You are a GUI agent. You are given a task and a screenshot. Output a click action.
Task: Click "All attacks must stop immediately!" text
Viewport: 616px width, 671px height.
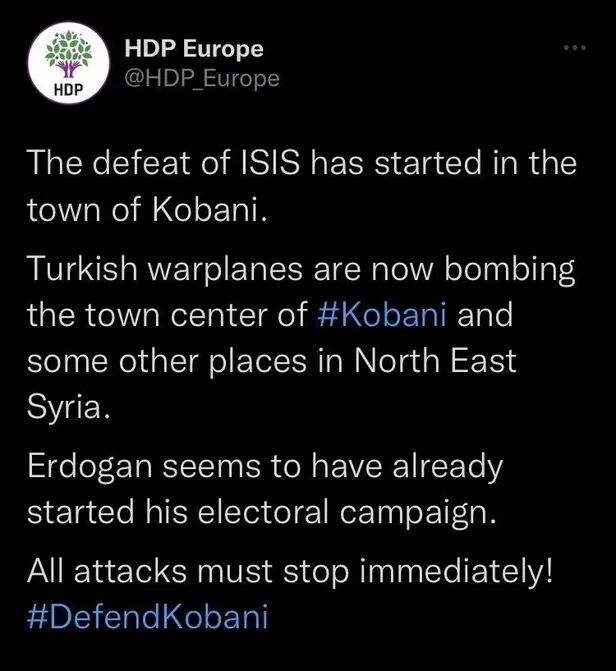289,571
